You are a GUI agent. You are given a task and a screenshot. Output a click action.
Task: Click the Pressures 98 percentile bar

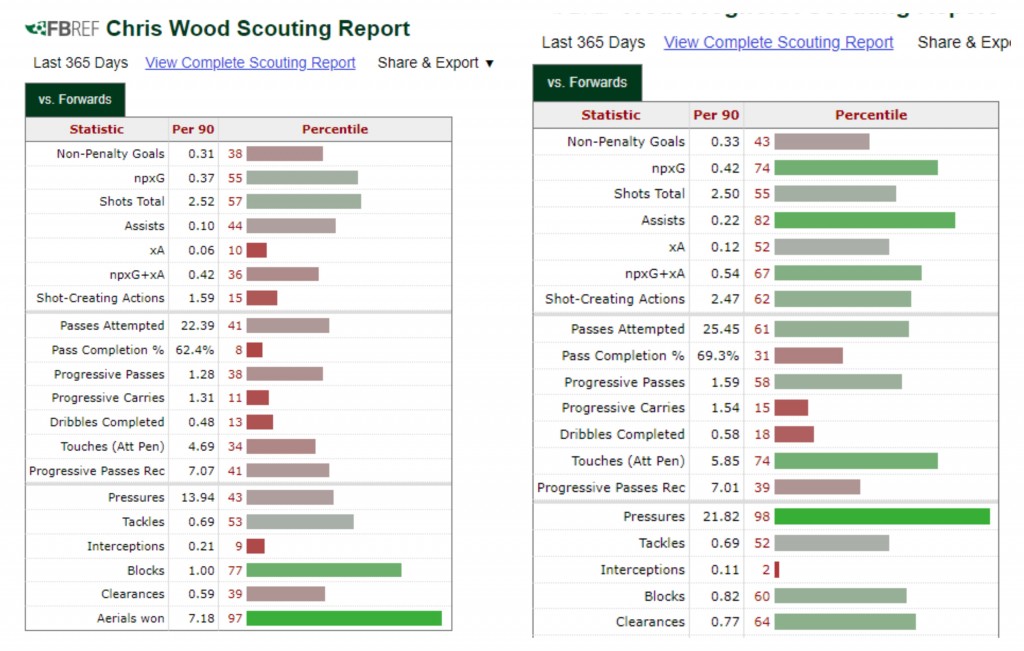point(880,516)
